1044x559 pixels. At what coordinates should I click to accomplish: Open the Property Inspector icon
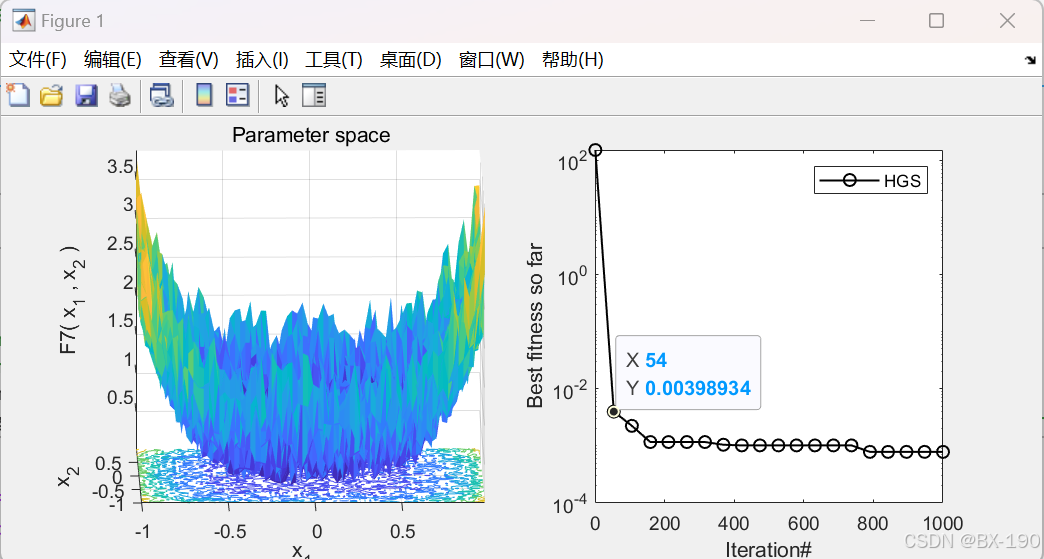pyautogui.click(x=314, y=95)
